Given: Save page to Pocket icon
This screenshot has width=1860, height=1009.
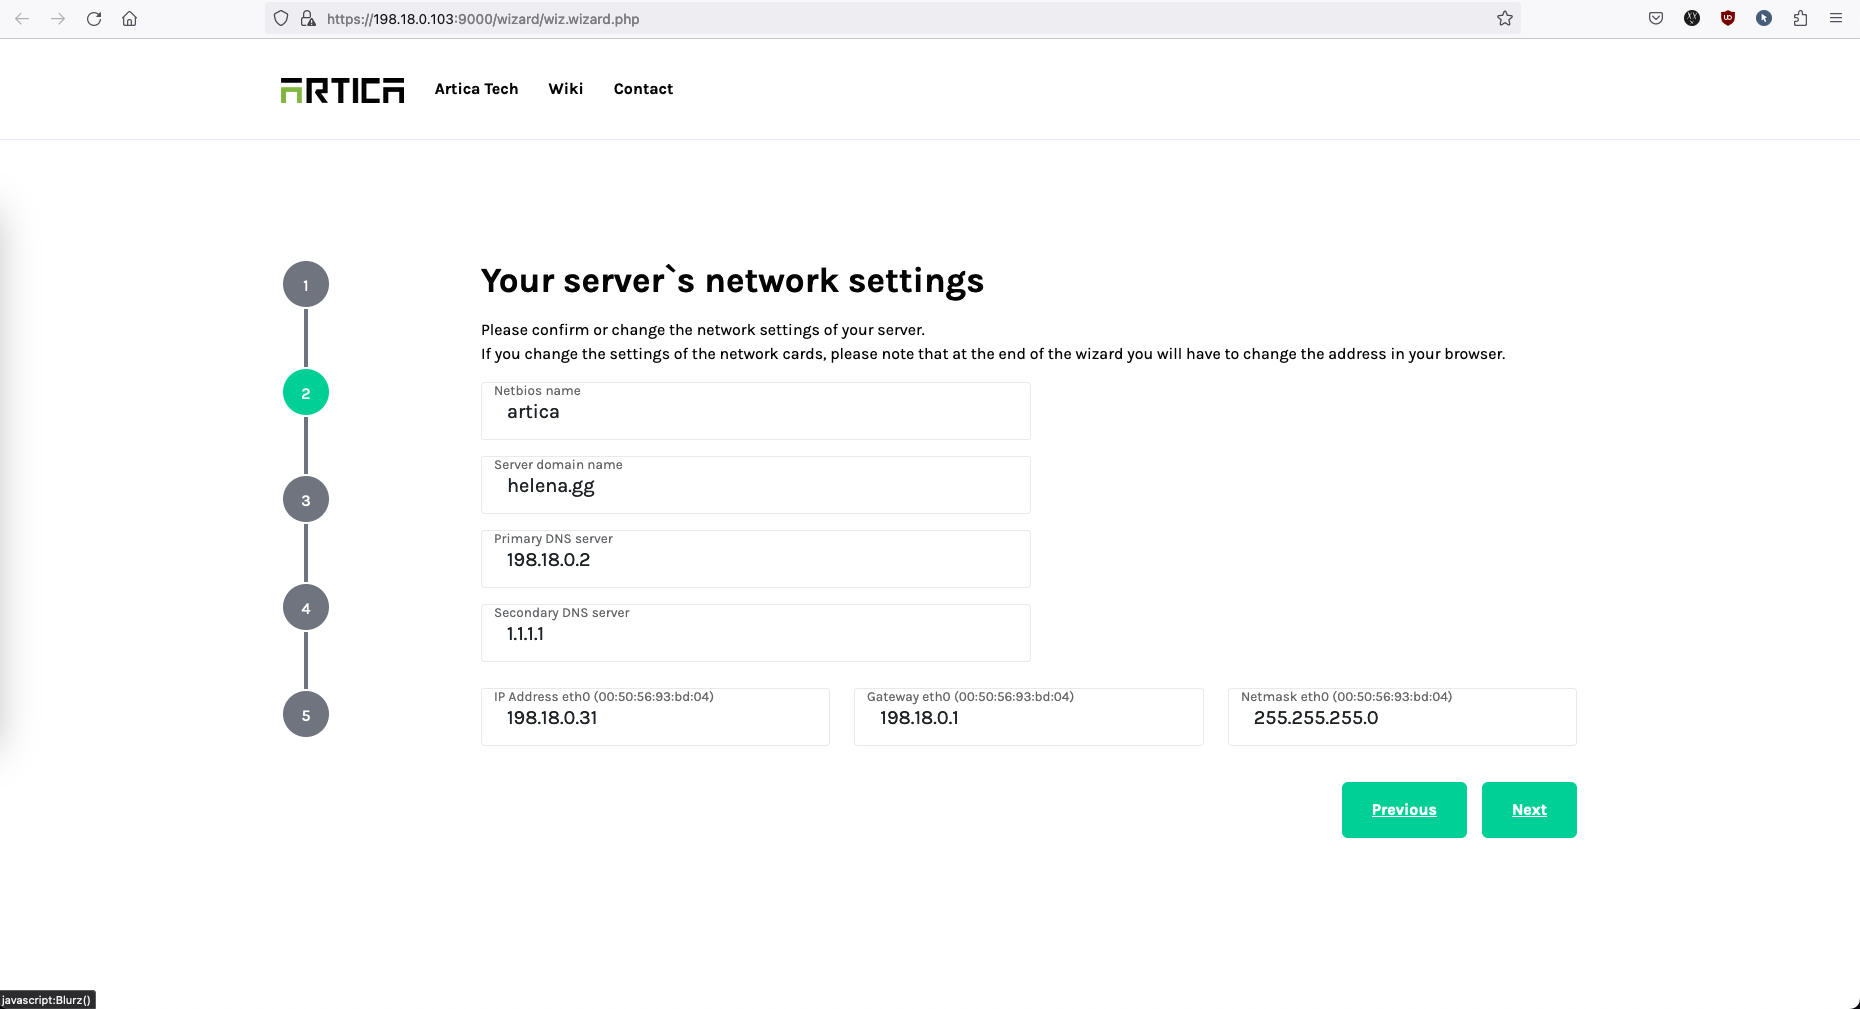Looking at the screenshot, I should click(1656, 19).
